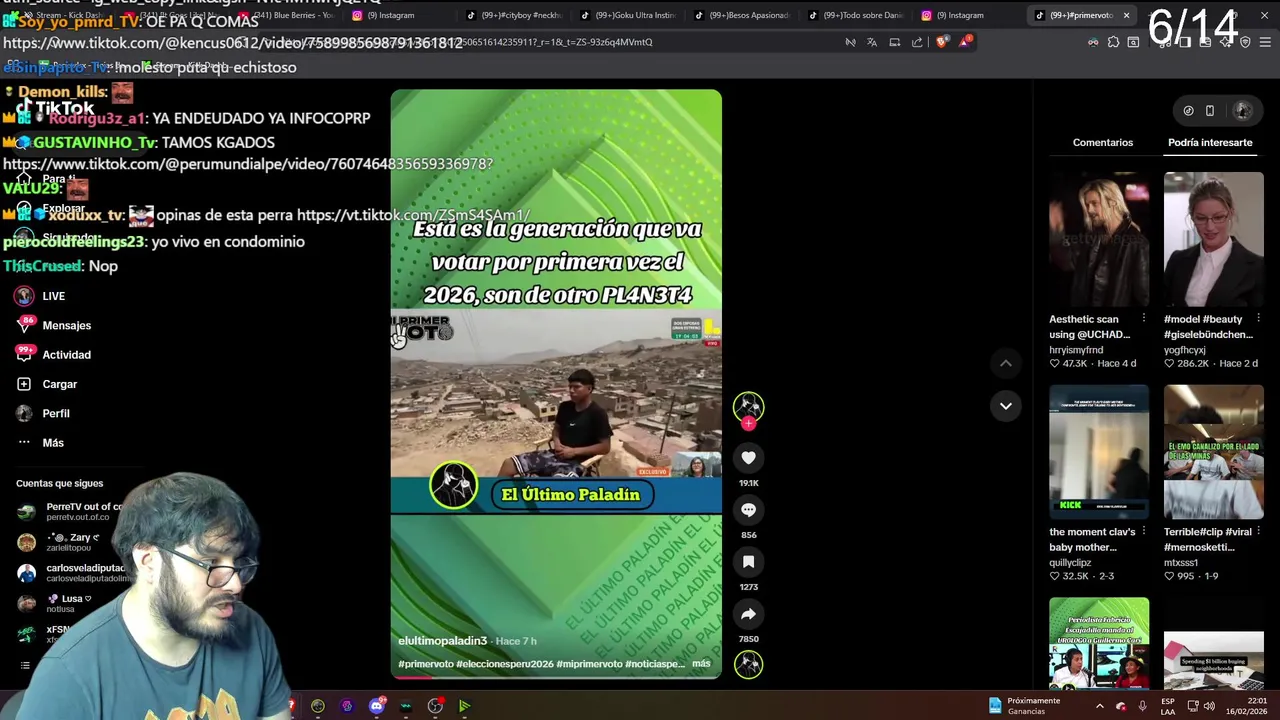The image size is (1280, 720).
Task: Expand the caption with the más link
Action: click(x=701, y=663)
